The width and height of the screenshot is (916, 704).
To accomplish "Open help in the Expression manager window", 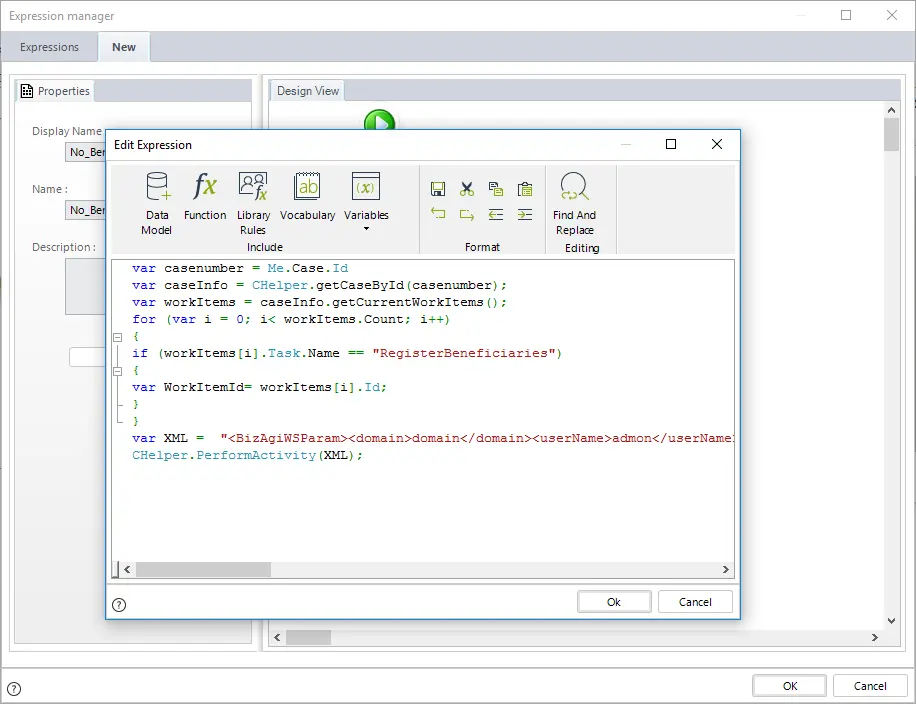I will pos(14,689).
